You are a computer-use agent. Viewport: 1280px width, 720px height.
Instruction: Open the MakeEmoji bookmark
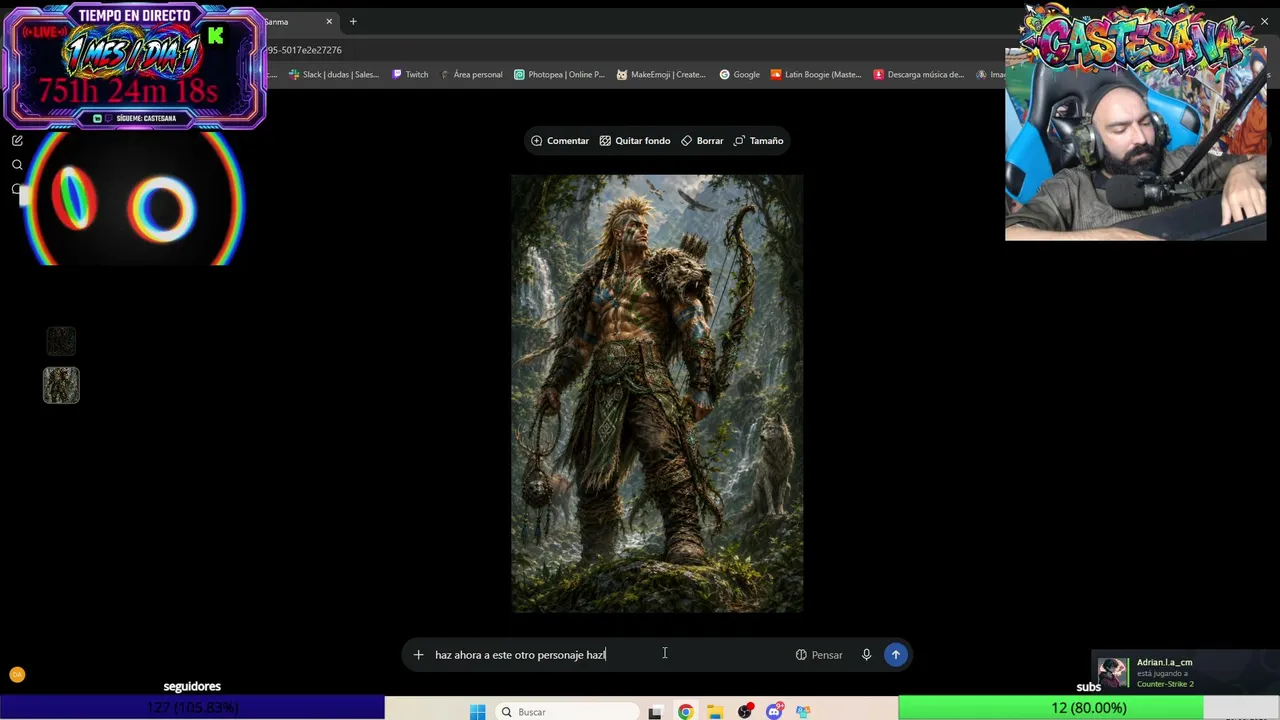661,74
